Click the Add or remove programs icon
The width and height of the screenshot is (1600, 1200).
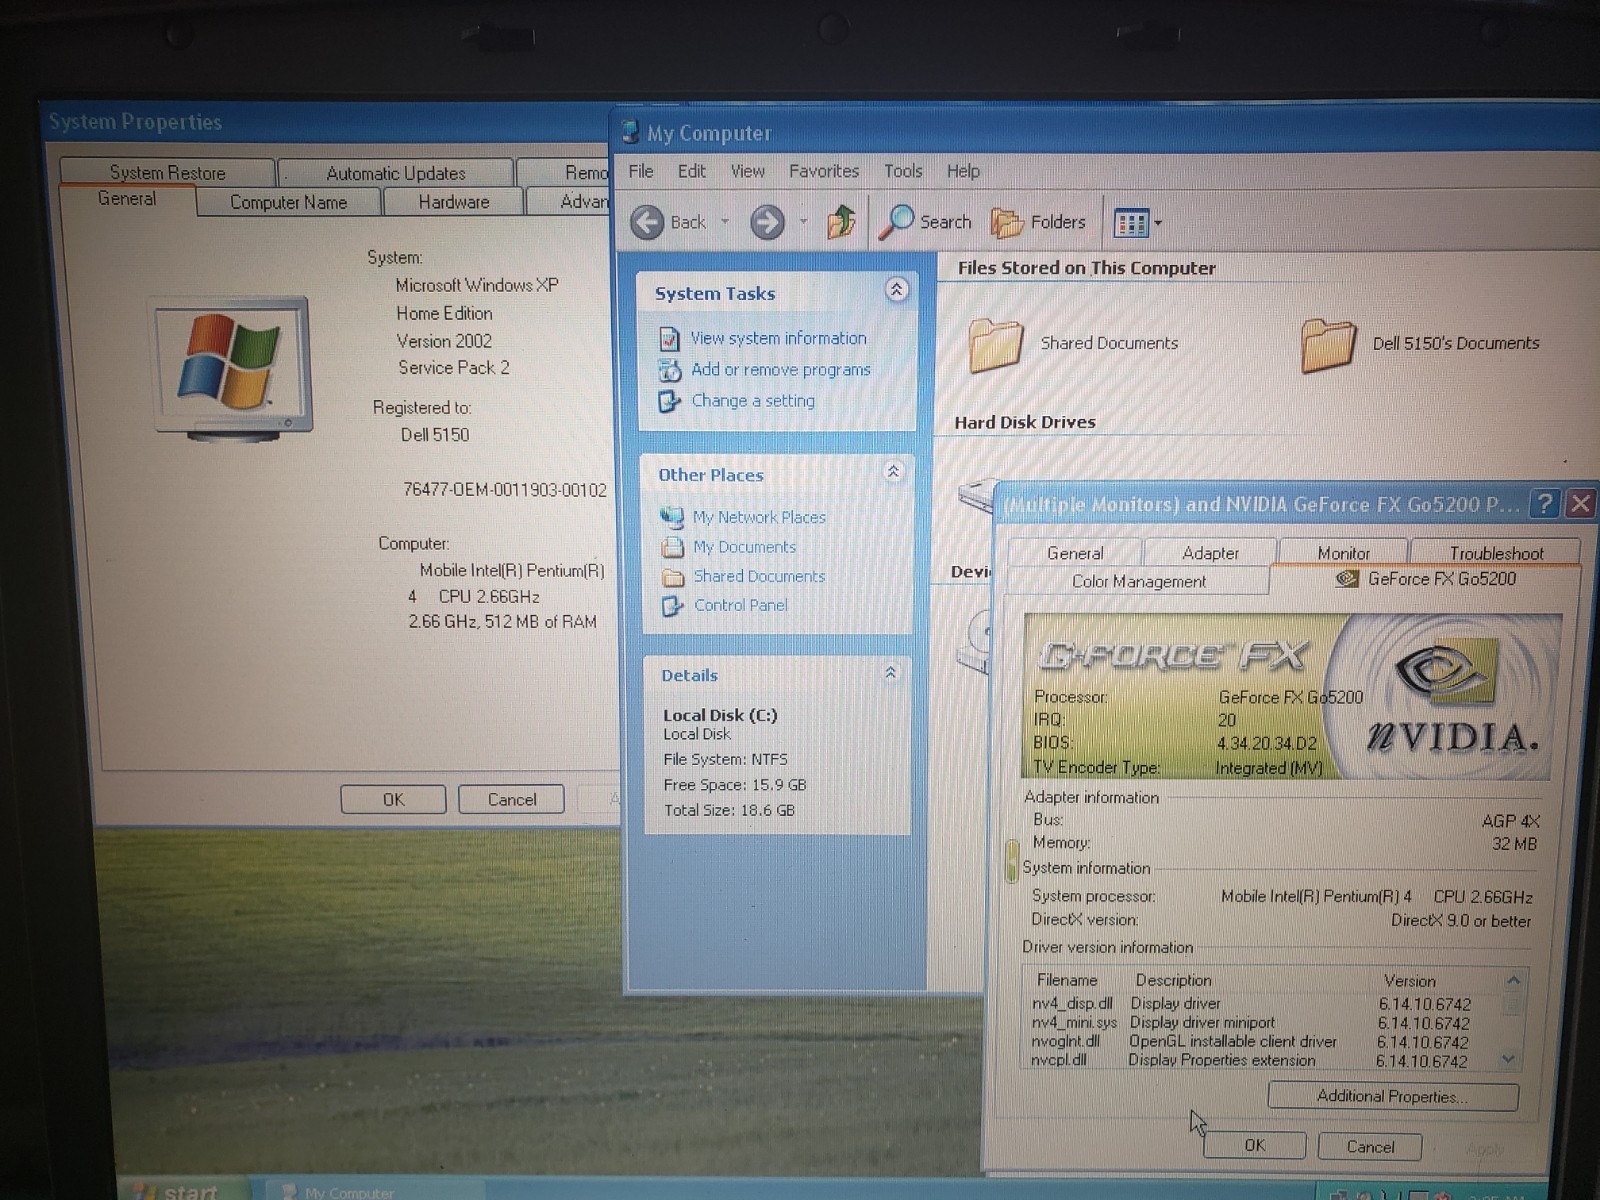pos(669,370)
